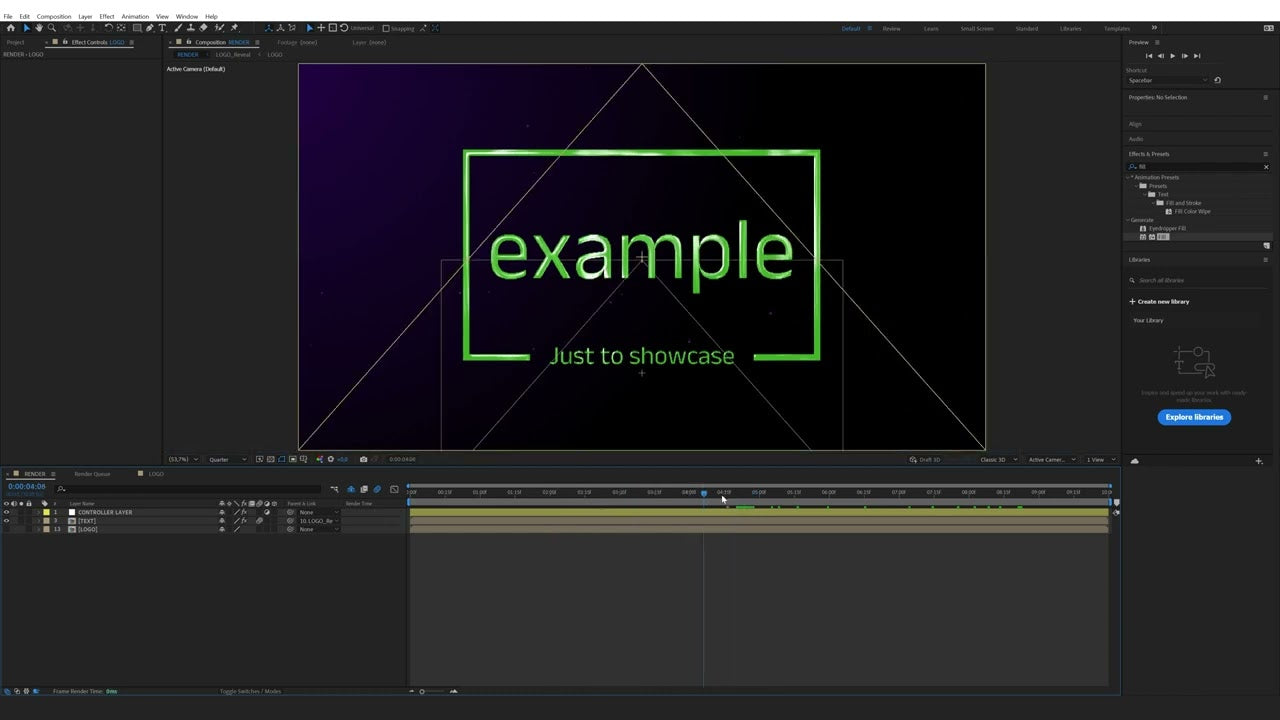This screenshot has width=1280, height=720.
Task: Open the Graph Editor in the timeline
Action: [x=395, y=489]
